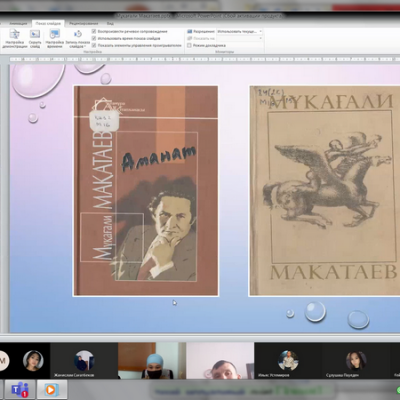Open the media player taskbar icon
This screenshot has width=400, height=400.
tap(51, 389)
